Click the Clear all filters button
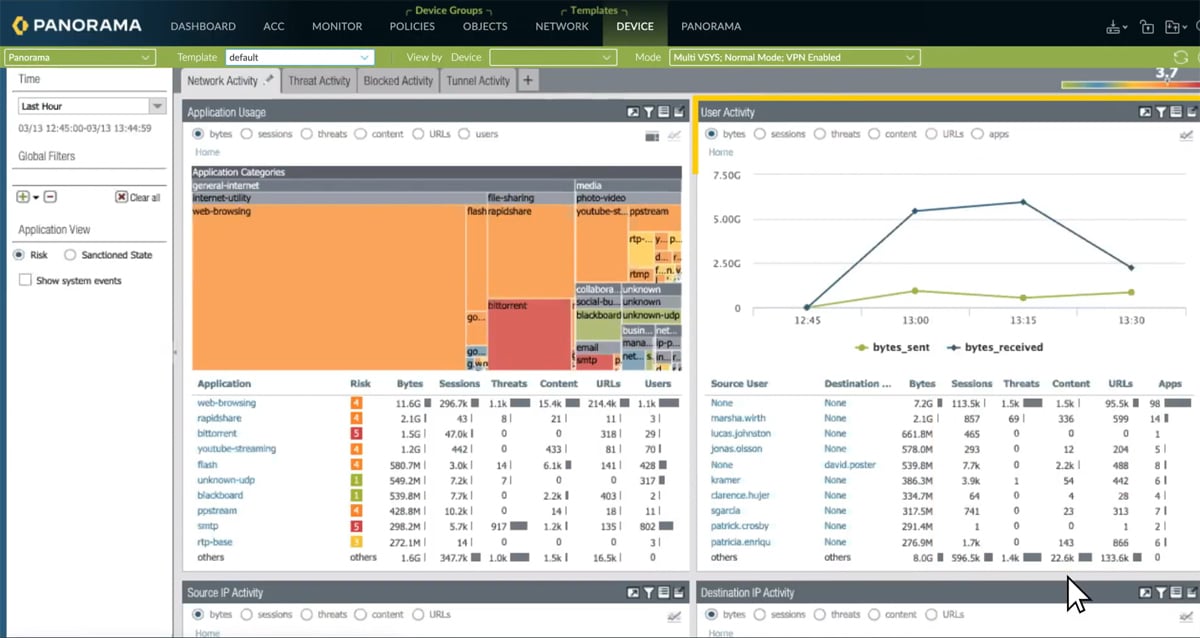Screen dimensions: 1200x638 [x=138, y=198]
